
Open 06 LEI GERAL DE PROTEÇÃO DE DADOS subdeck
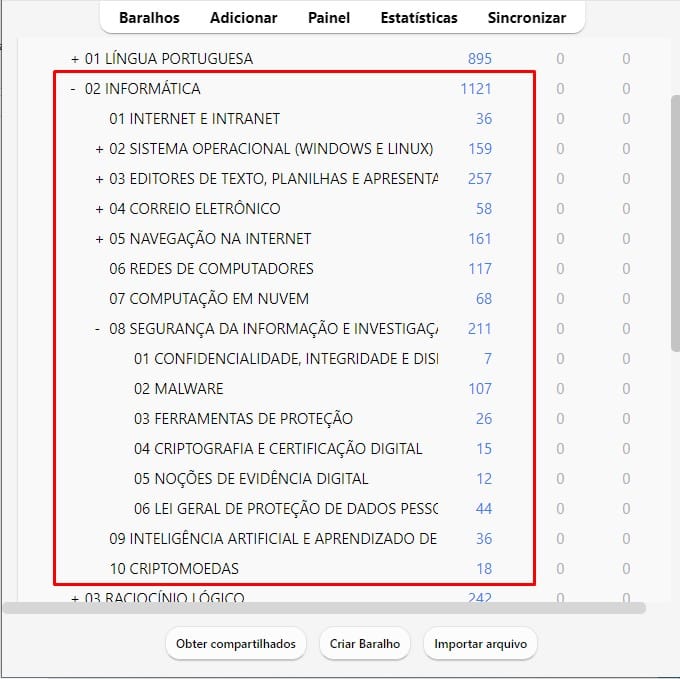coord(286,508)
